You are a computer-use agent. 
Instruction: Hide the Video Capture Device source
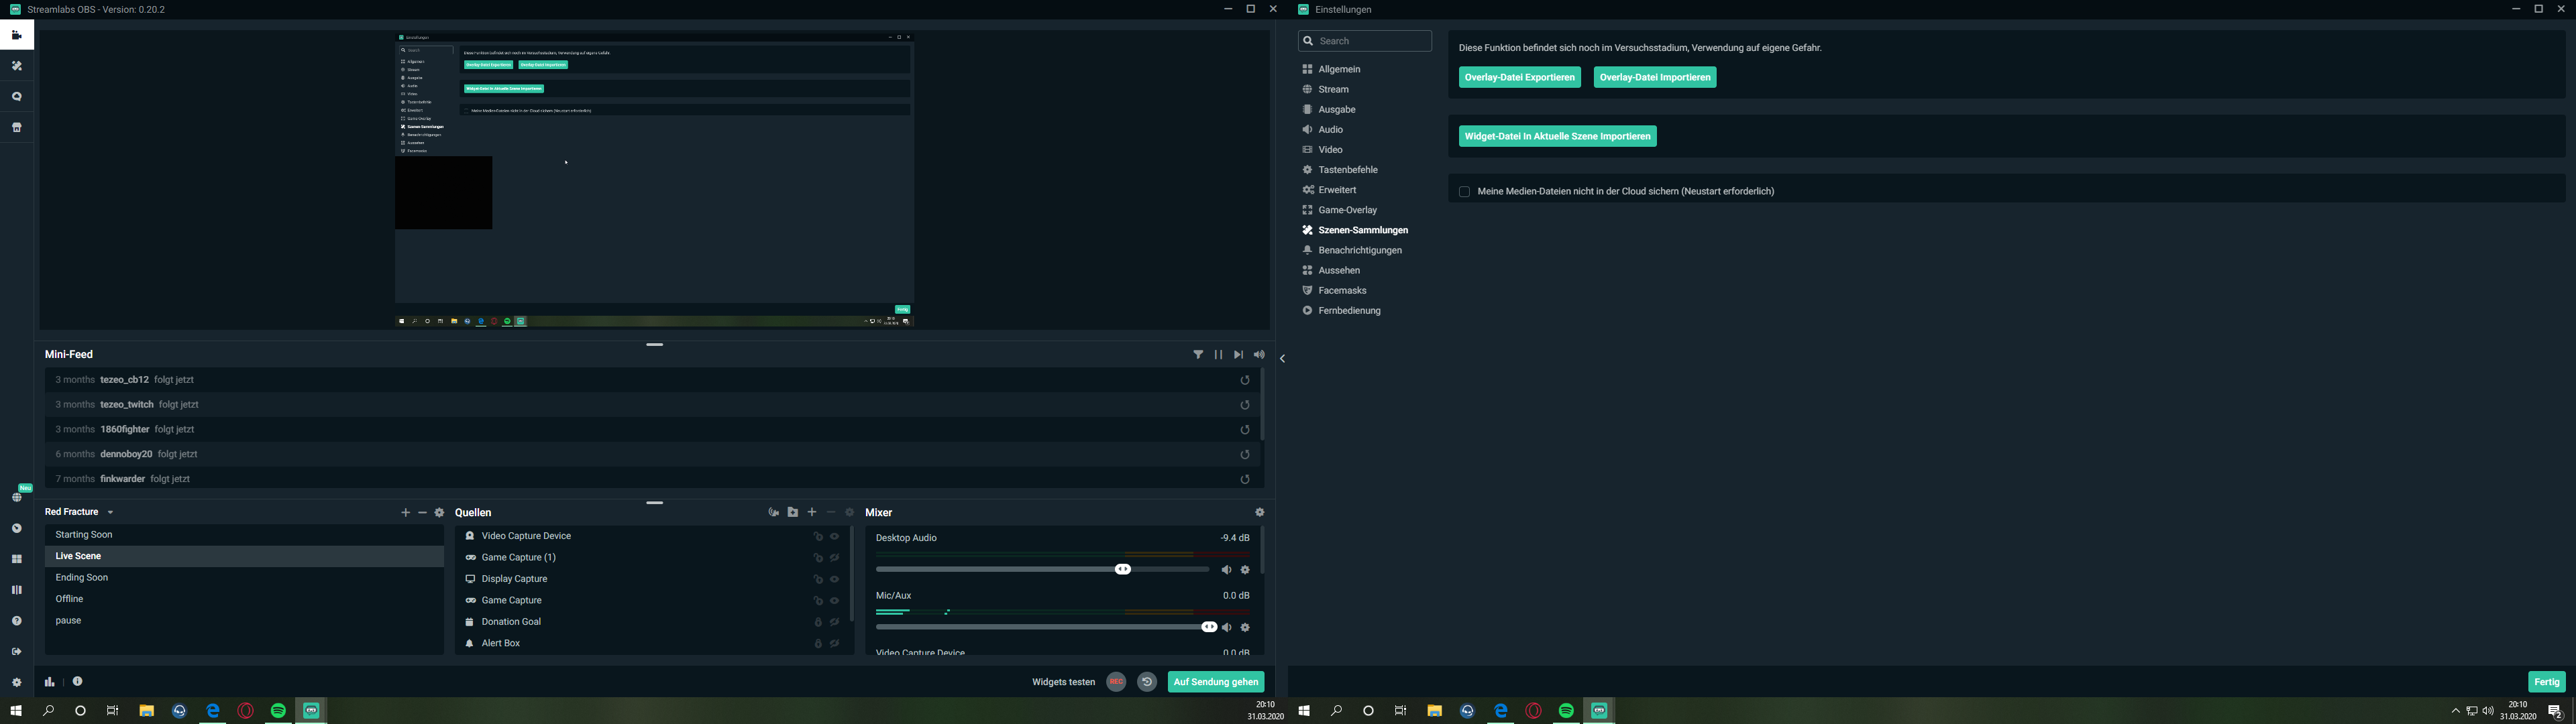835,537
